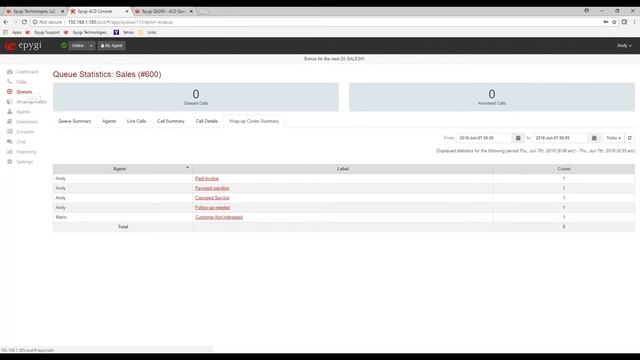Screen dimensions: 640x360
Task: Switch to the Call Details tab
Action: tap(207, 121)
